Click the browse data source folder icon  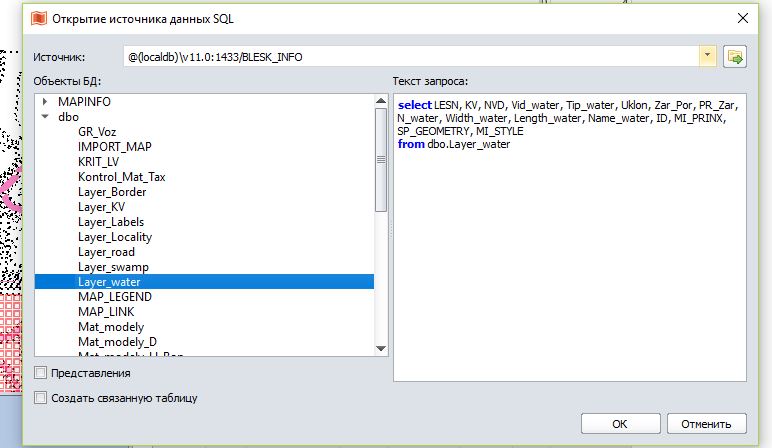click(735, 57)
